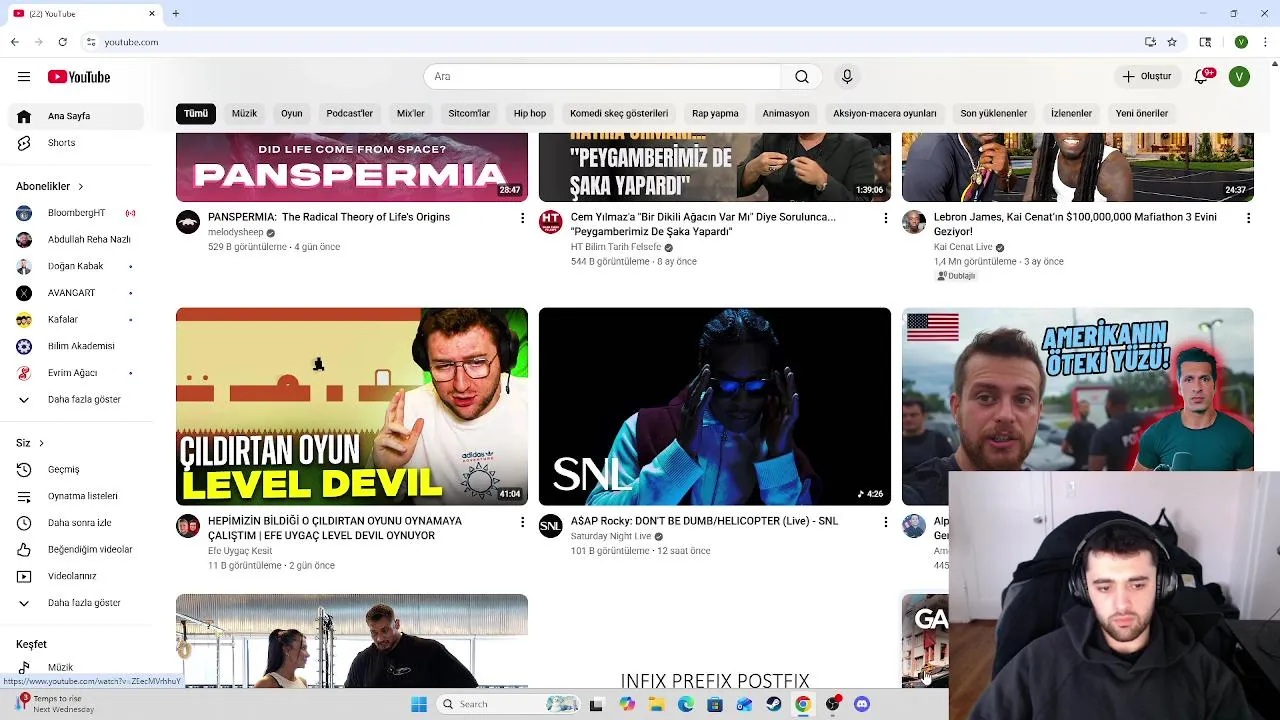The image size is (1280, 720).
Task: Select the Müzik filter chip
Action: click(244, 113)
